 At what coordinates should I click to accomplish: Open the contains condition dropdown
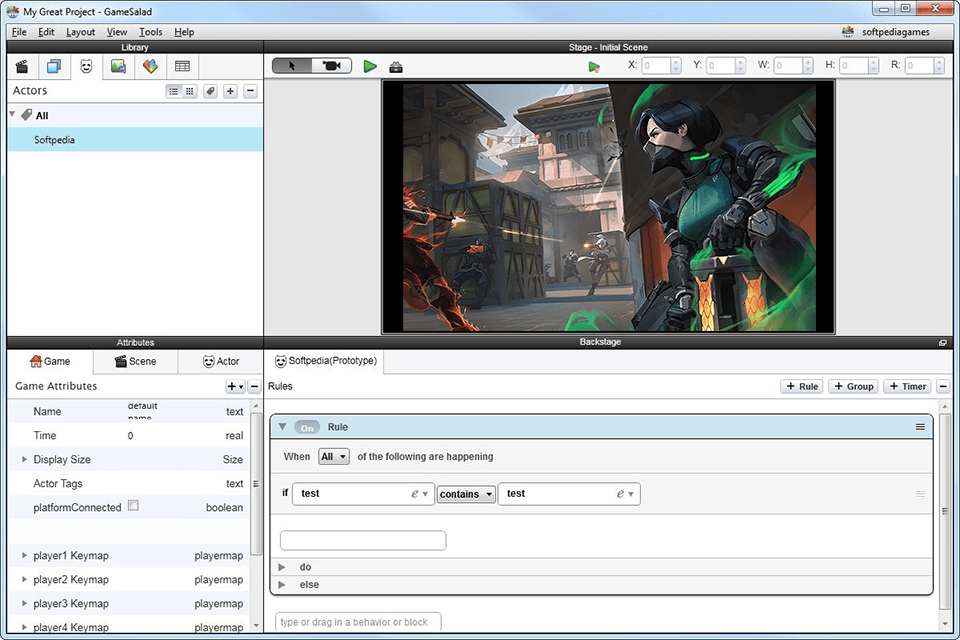click(466, 493)
